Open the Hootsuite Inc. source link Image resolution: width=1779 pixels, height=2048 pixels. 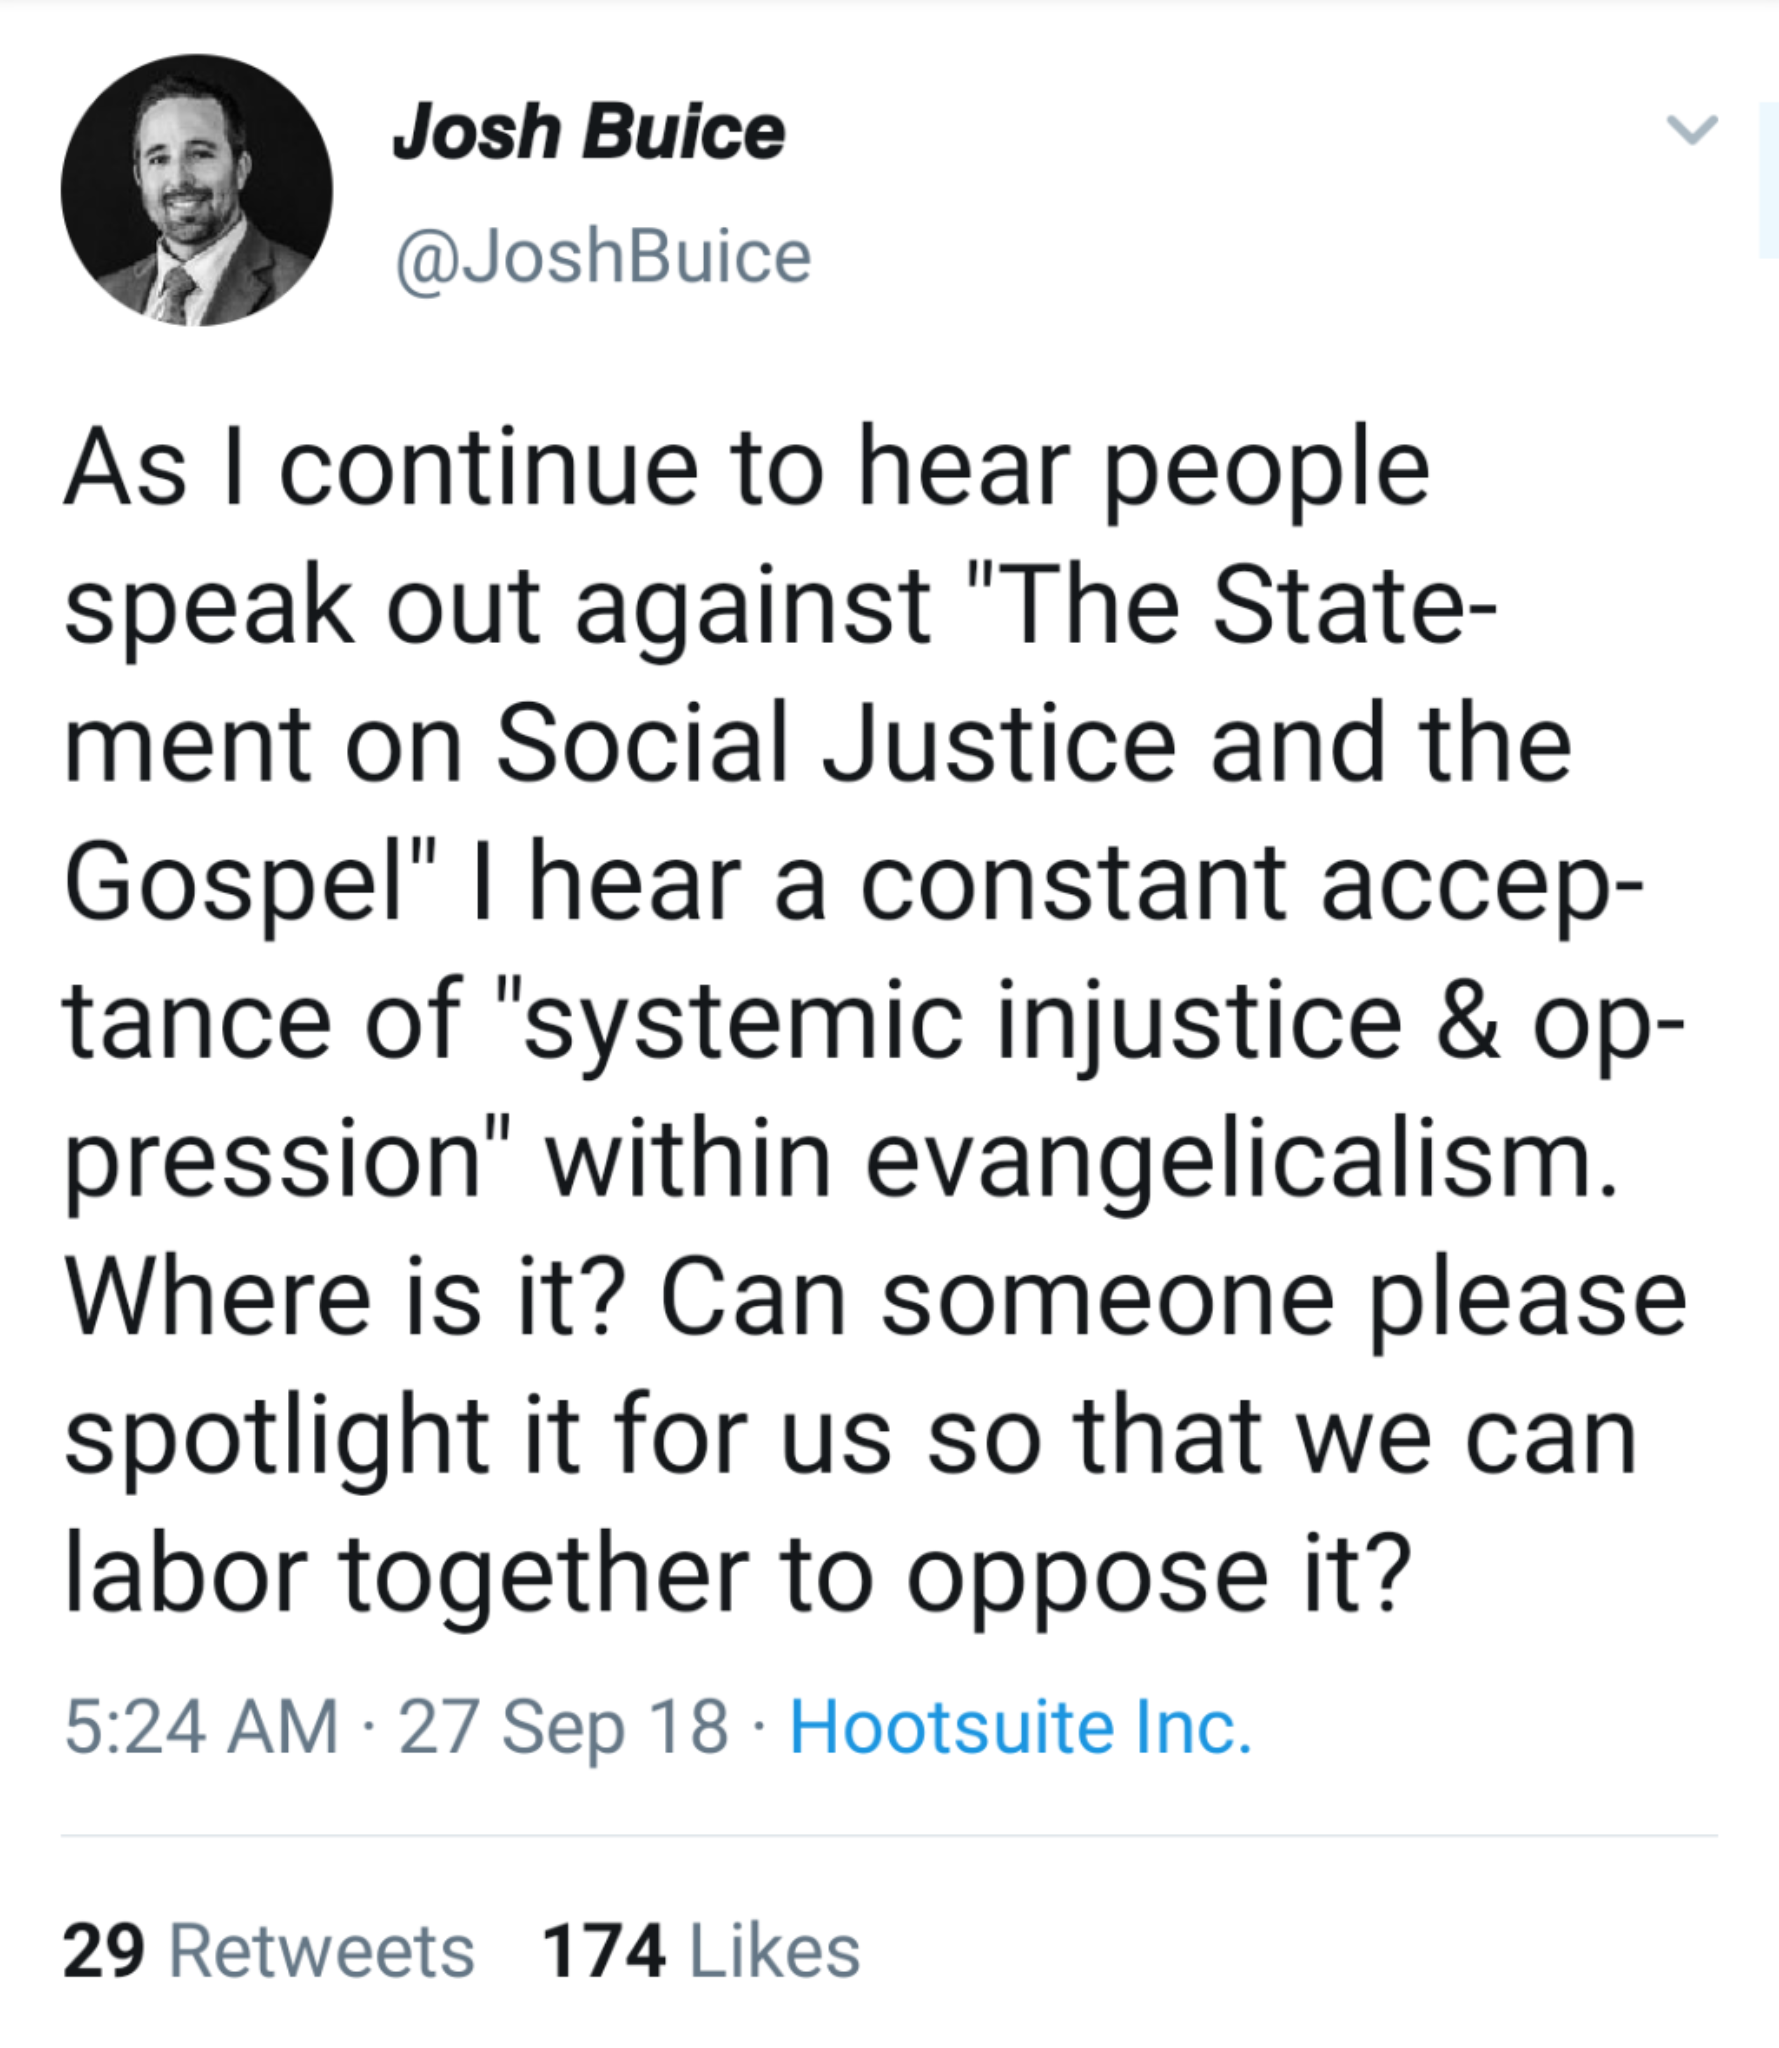1020,1727
